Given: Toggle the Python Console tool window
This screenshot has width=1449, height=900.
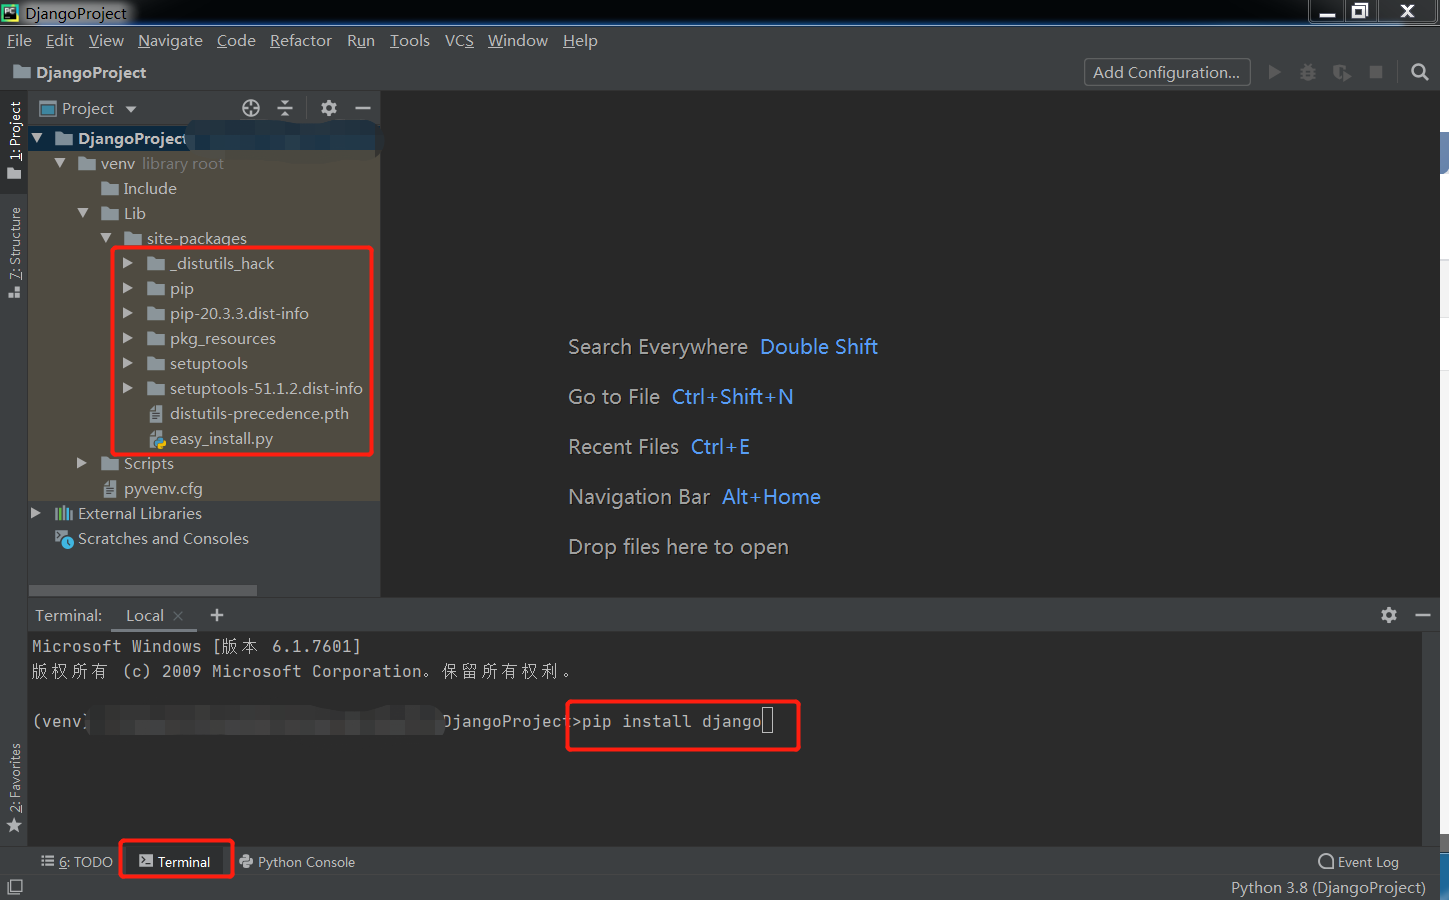Looking at the screenshot, I should 297,862.
